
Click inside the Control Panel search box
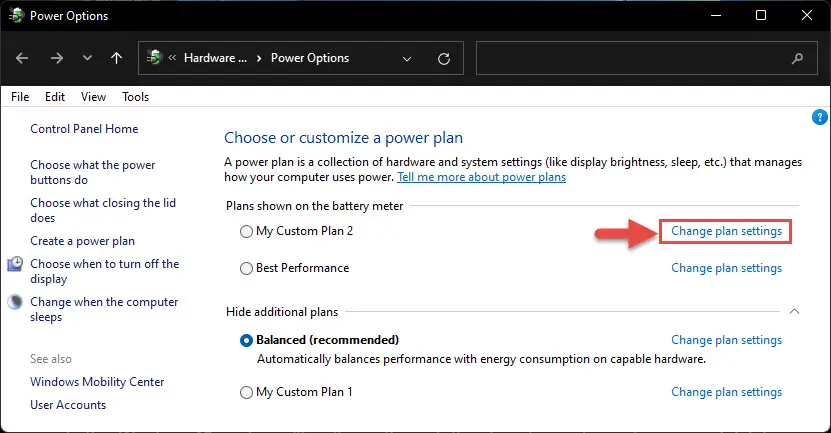[633, 58]
